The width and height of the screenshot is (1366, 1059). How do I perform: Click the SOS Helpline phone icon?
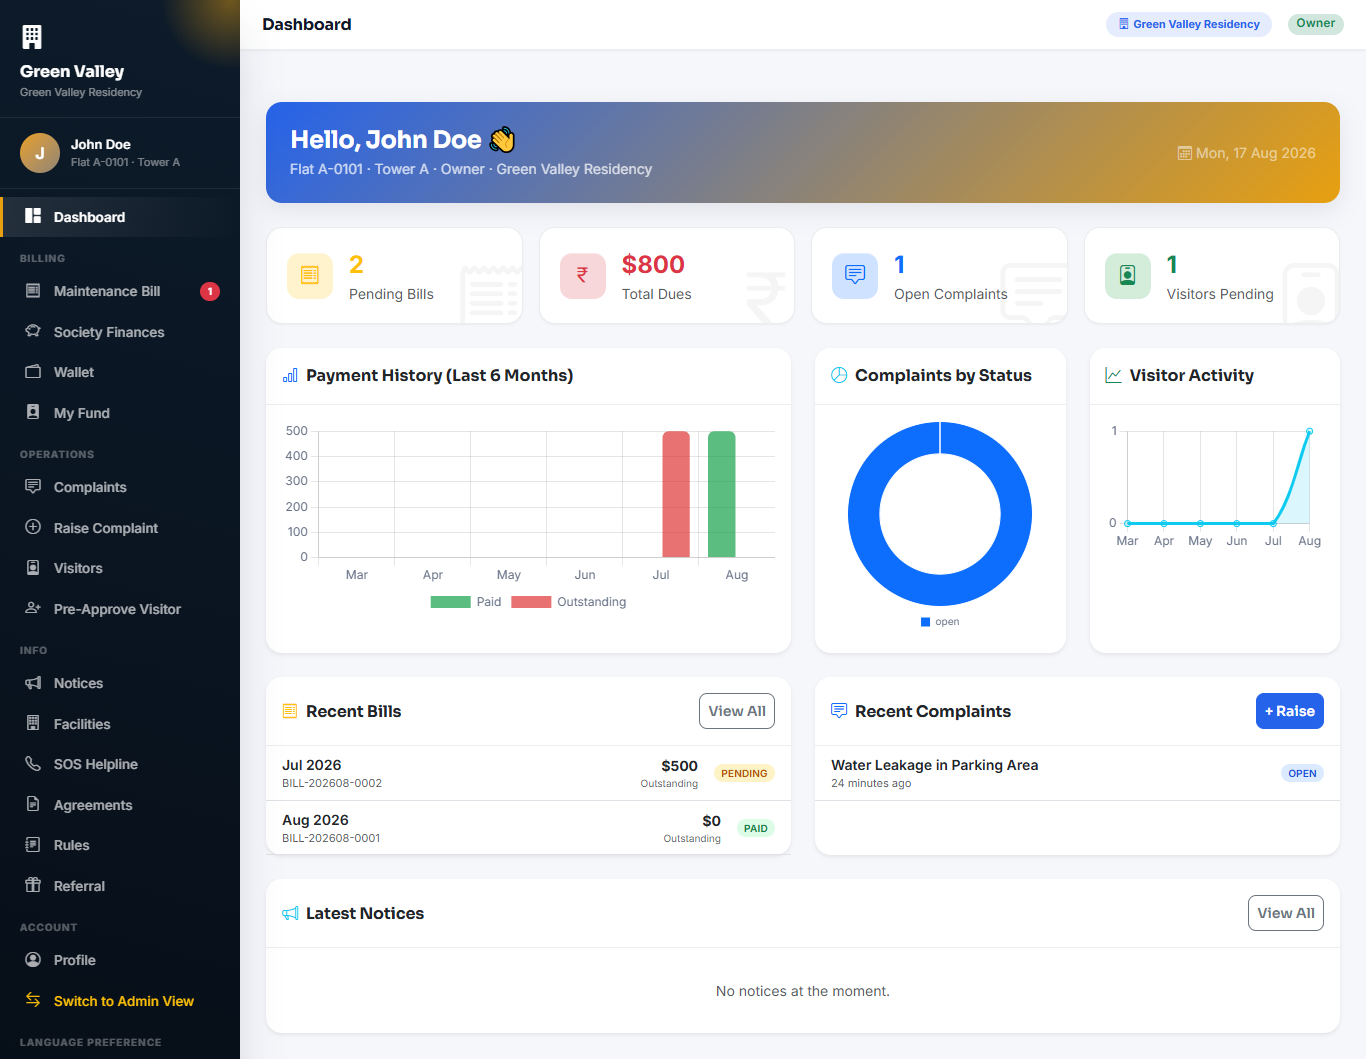point(33,763)
